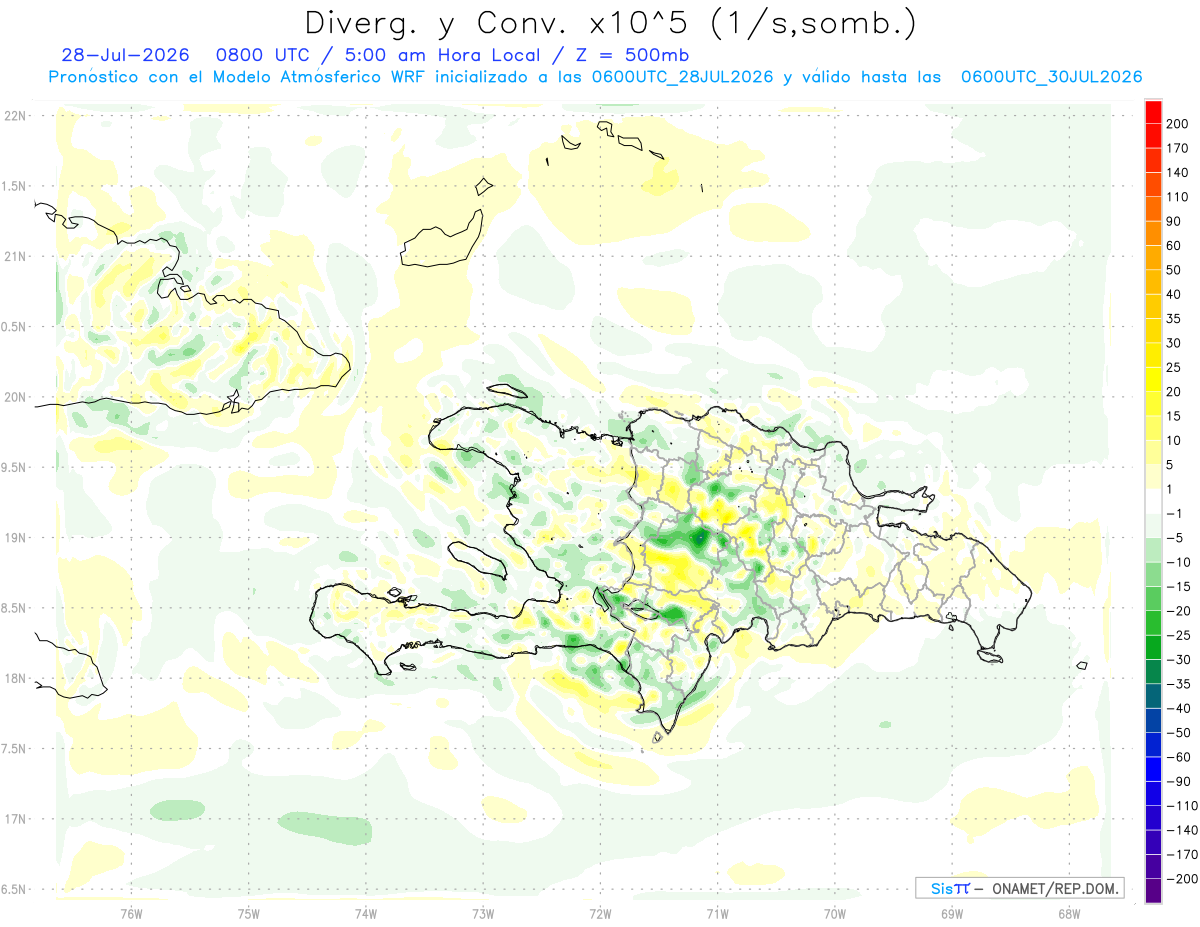Click the latitude label '21N'
Viewport: 1200px width, 927px height.
point(15,256)
